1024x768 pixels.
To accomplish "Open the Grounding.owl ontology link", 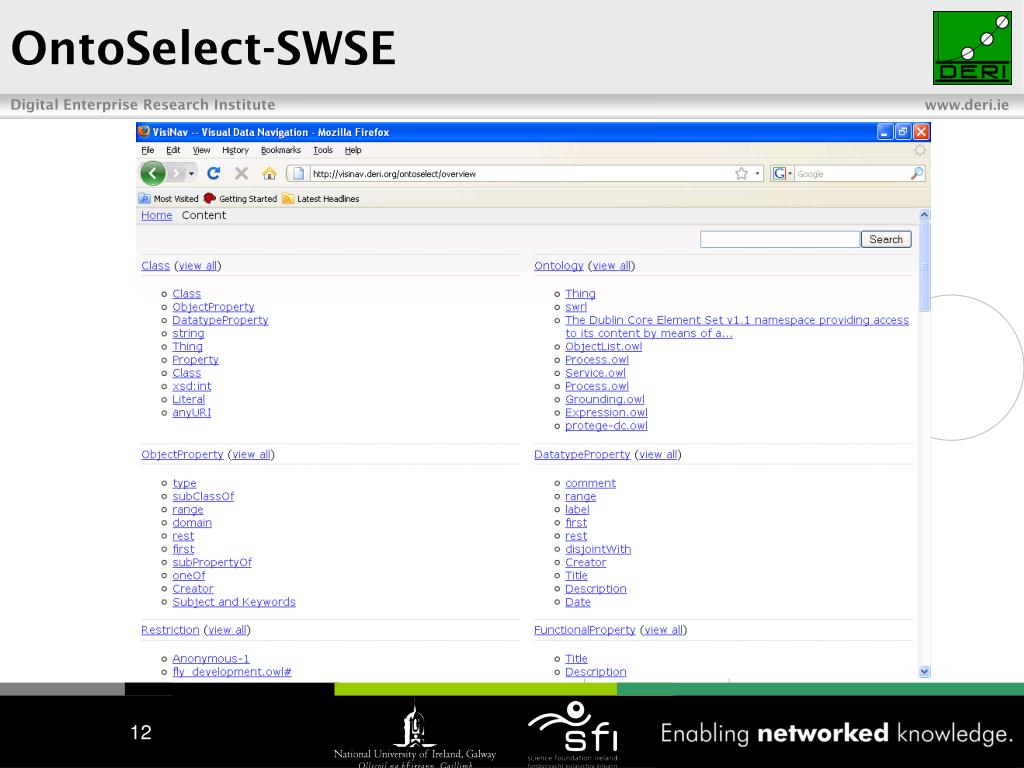I will [605, 400].
